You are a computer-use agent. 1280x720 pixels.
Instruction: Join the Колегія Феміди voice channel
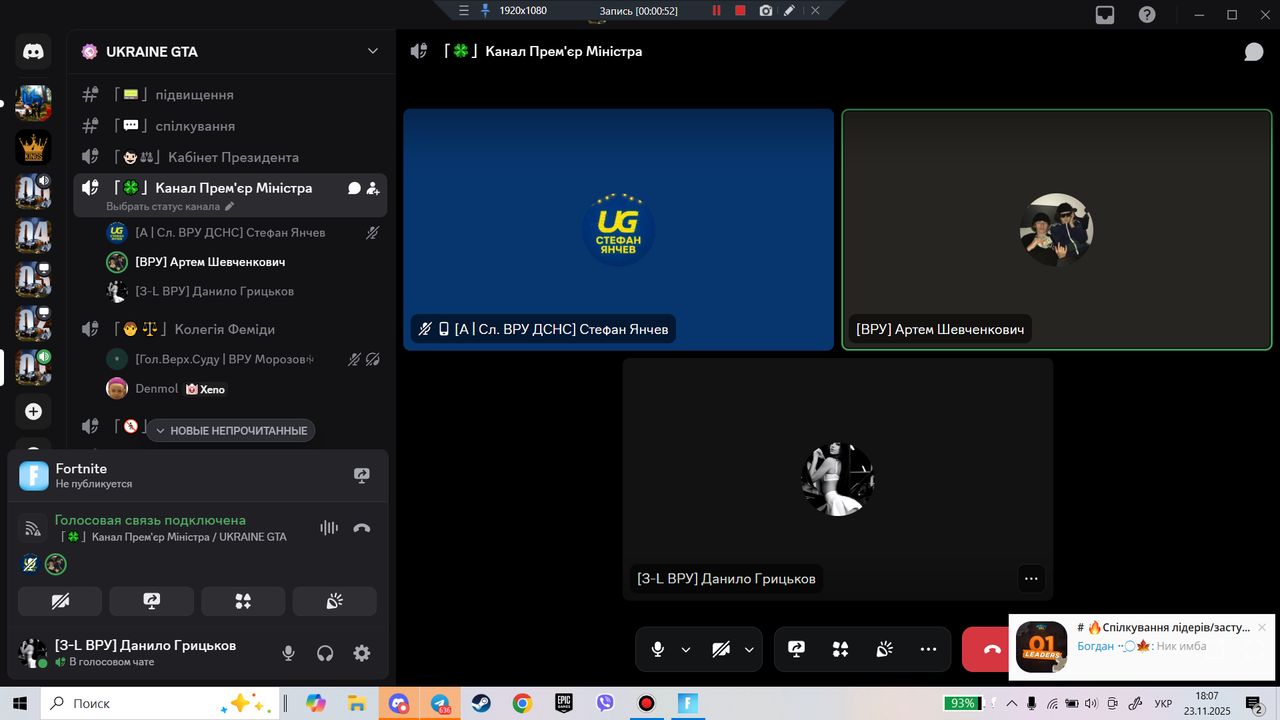(x=230, y=329)
